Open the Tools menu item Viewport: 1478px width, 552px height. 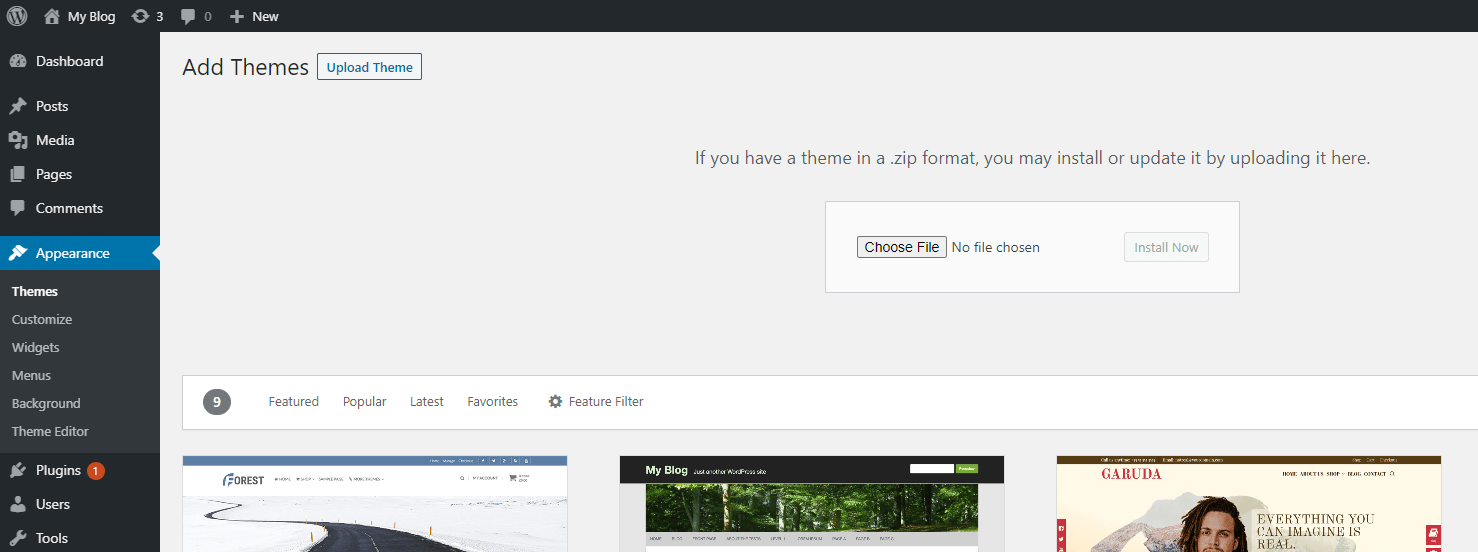[x=80, y=538]
